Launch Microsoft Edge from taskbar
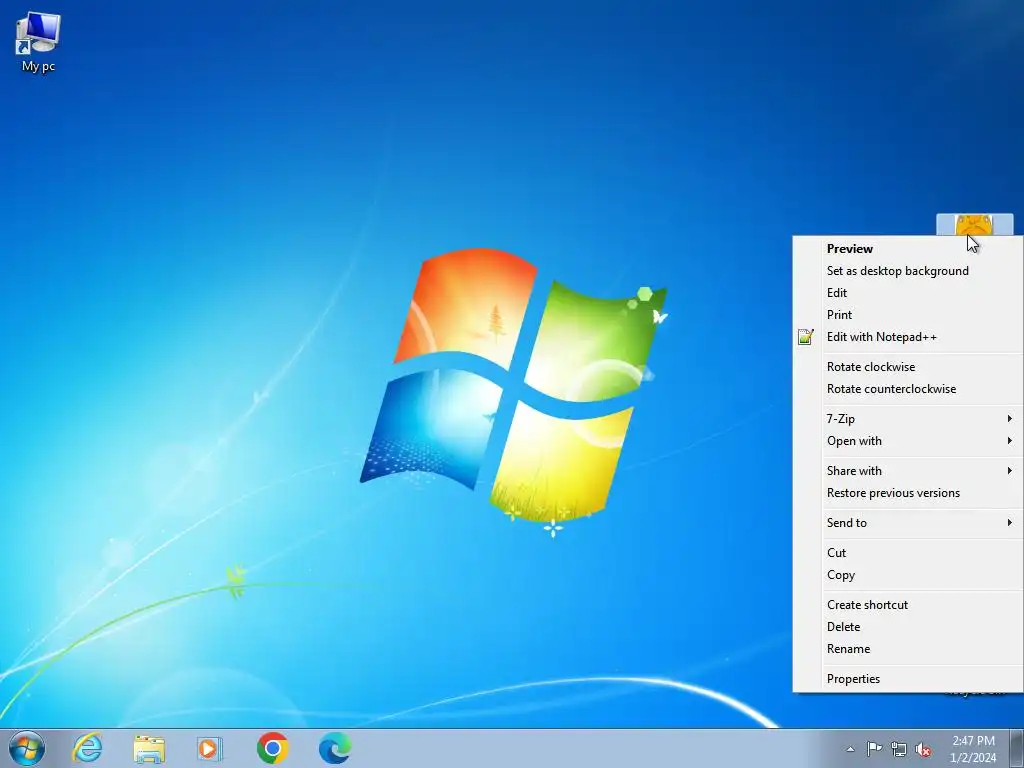This screenshot has width=1024, height=768. click(x=334, y=748)
